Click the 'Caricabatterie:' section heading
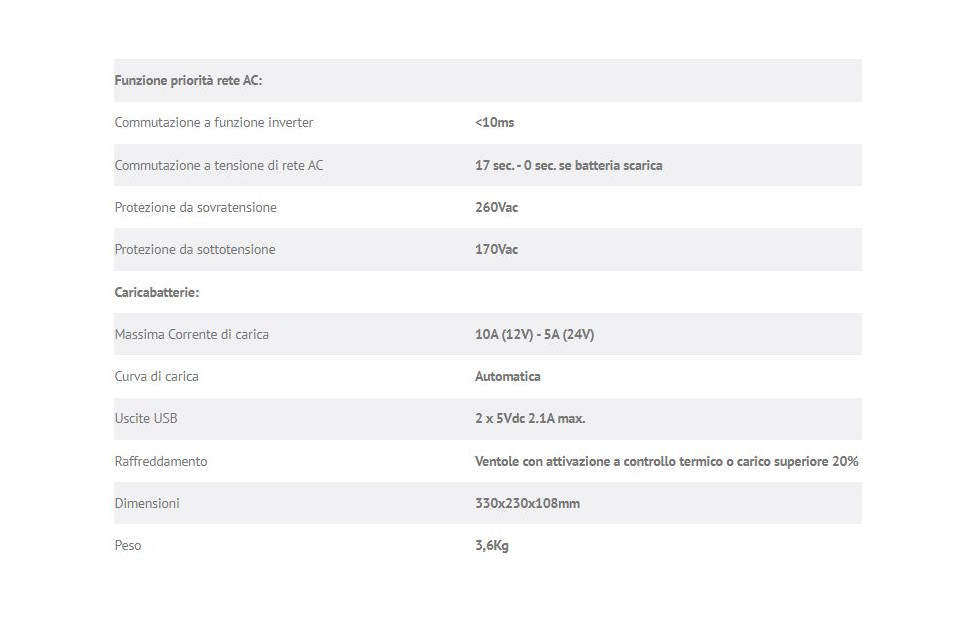Screen dimensions: 970x637 157,292
